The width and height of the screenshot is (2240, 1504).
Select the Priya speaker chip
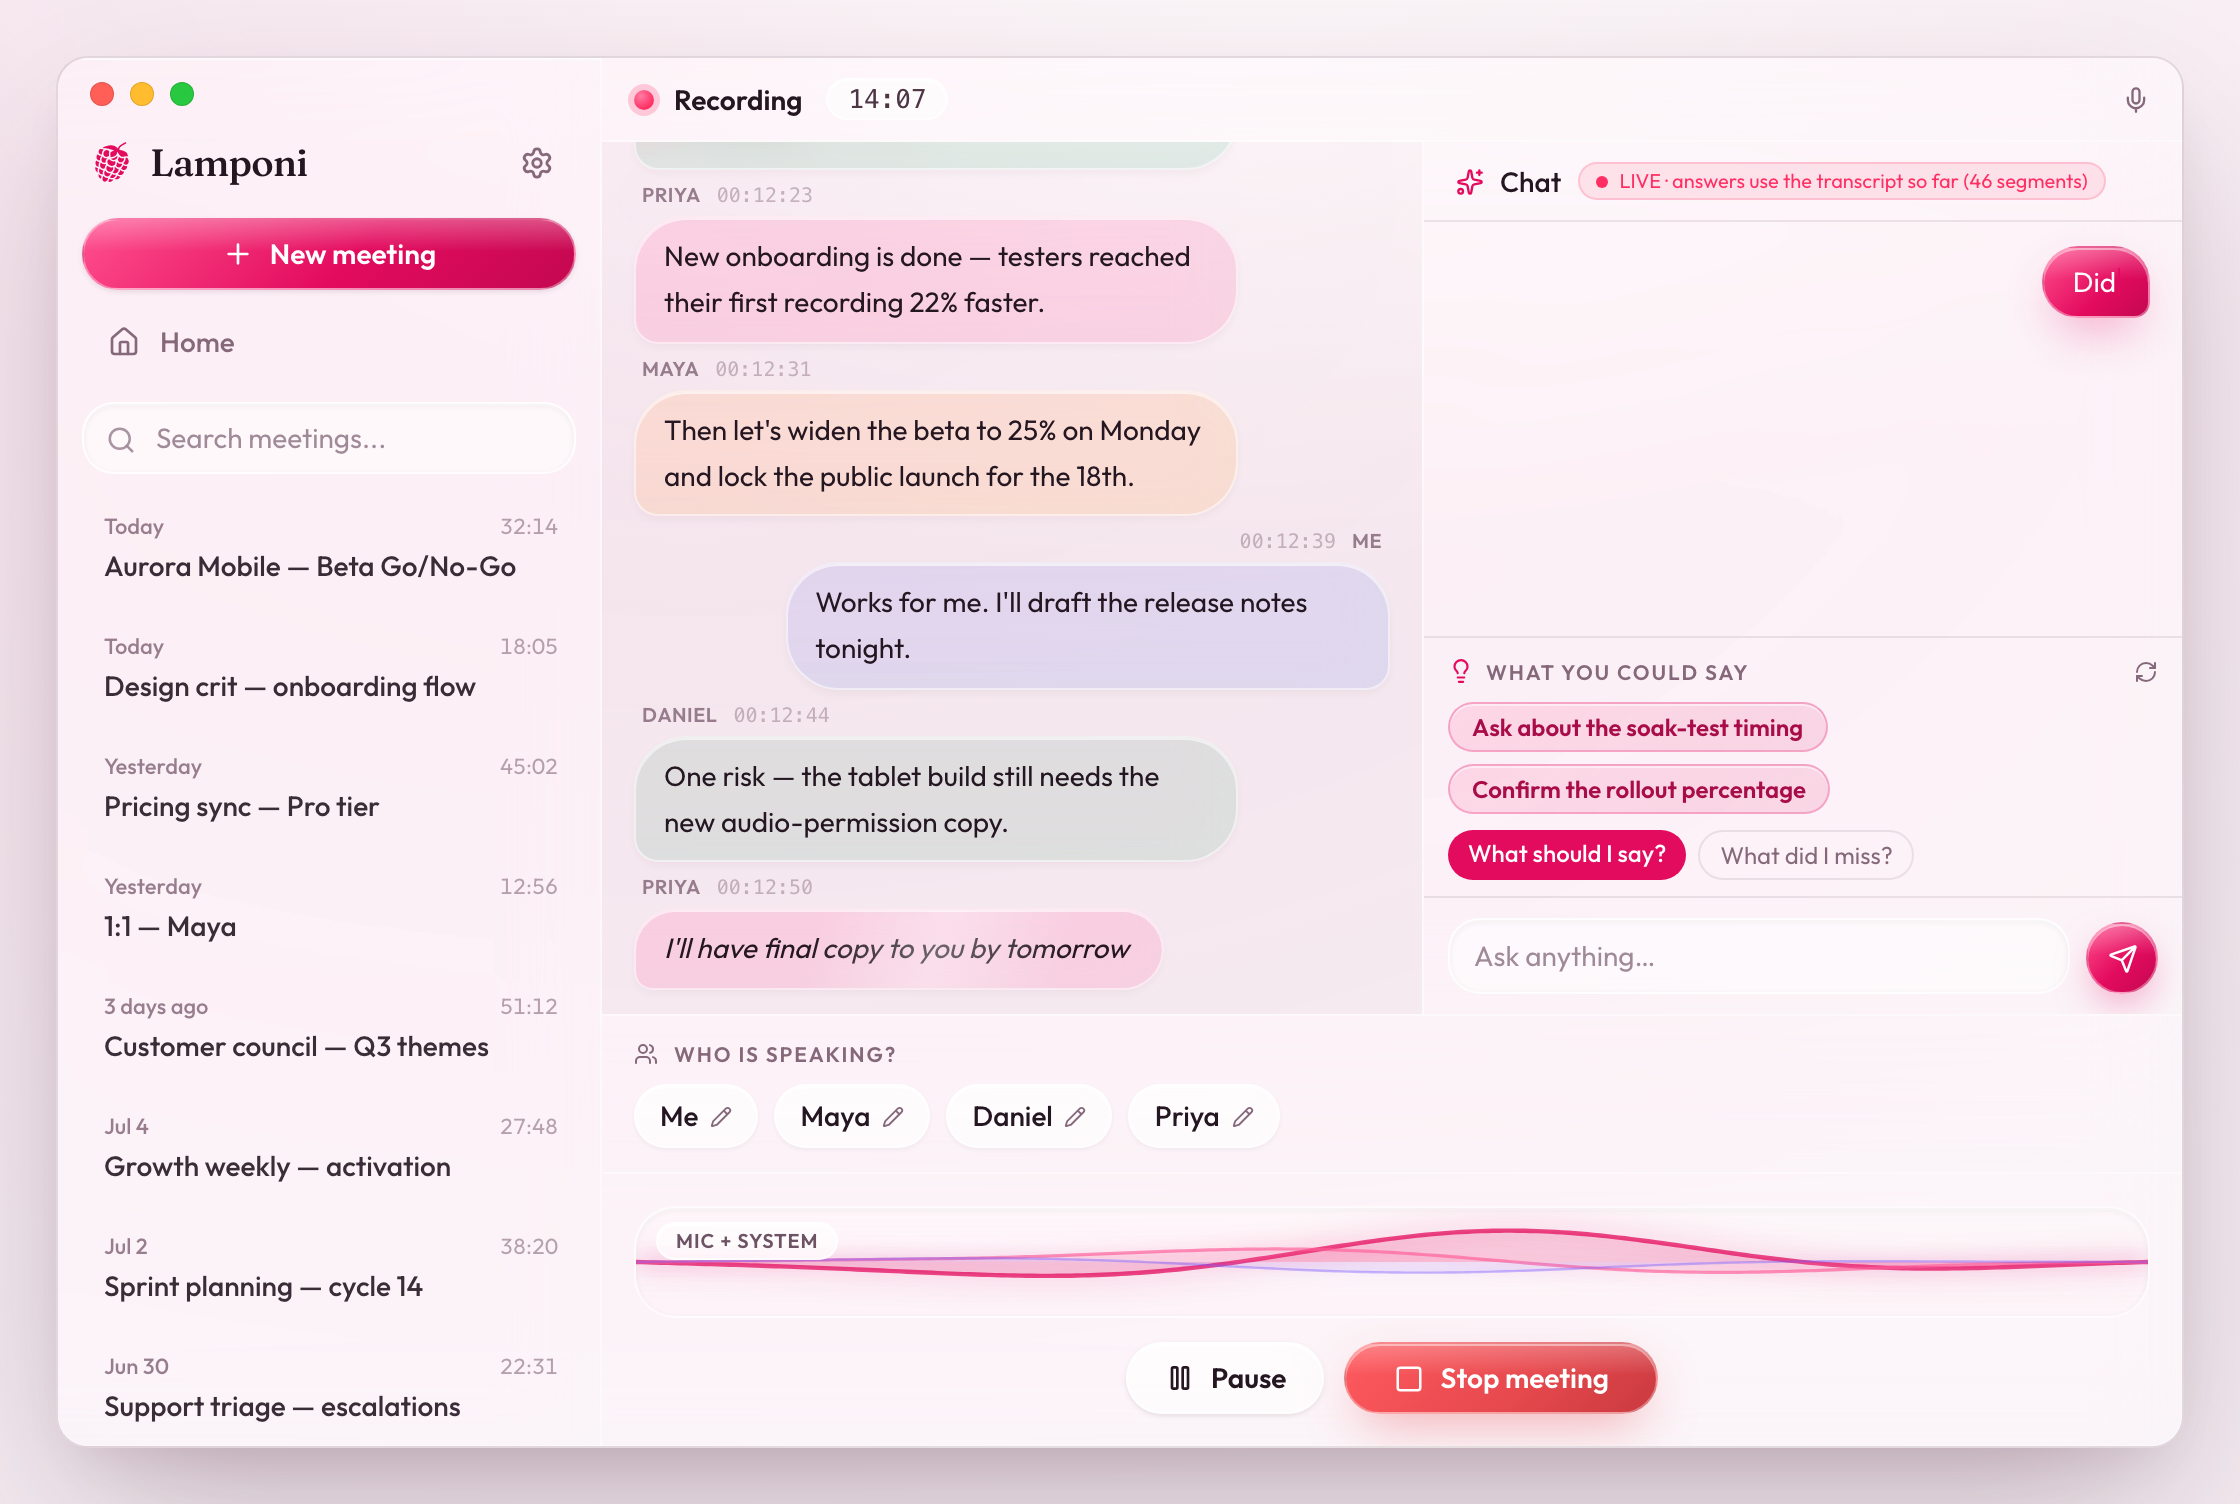1204,1117
